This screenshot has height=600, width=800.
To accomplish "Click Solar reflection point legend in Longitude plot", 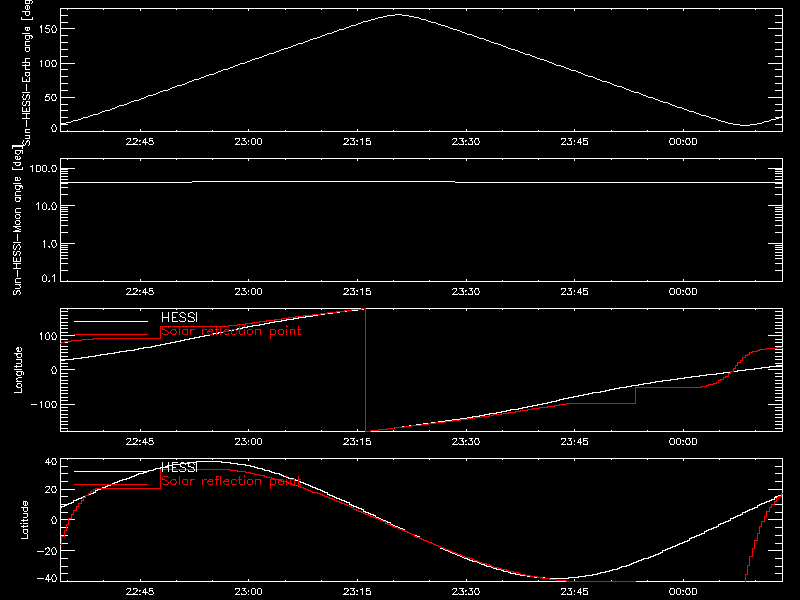I will (x=231, y=331).
